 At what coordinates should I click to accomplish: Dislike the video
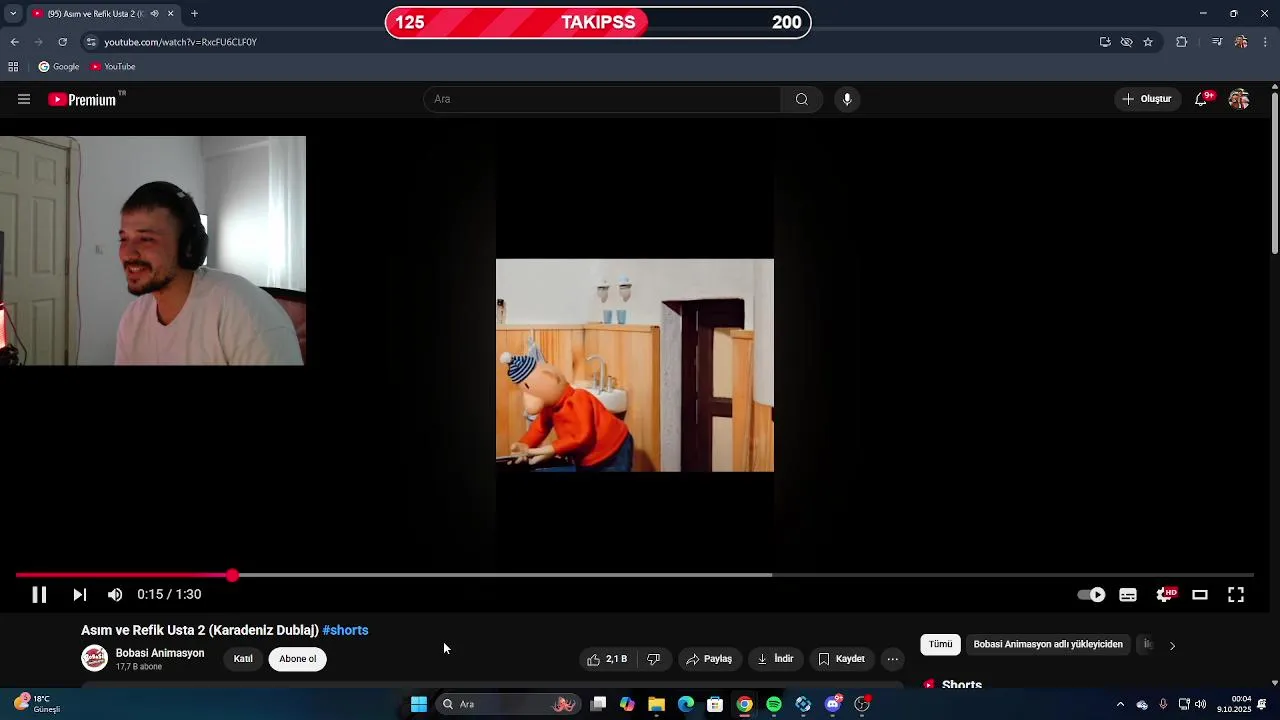click(654, 659)
